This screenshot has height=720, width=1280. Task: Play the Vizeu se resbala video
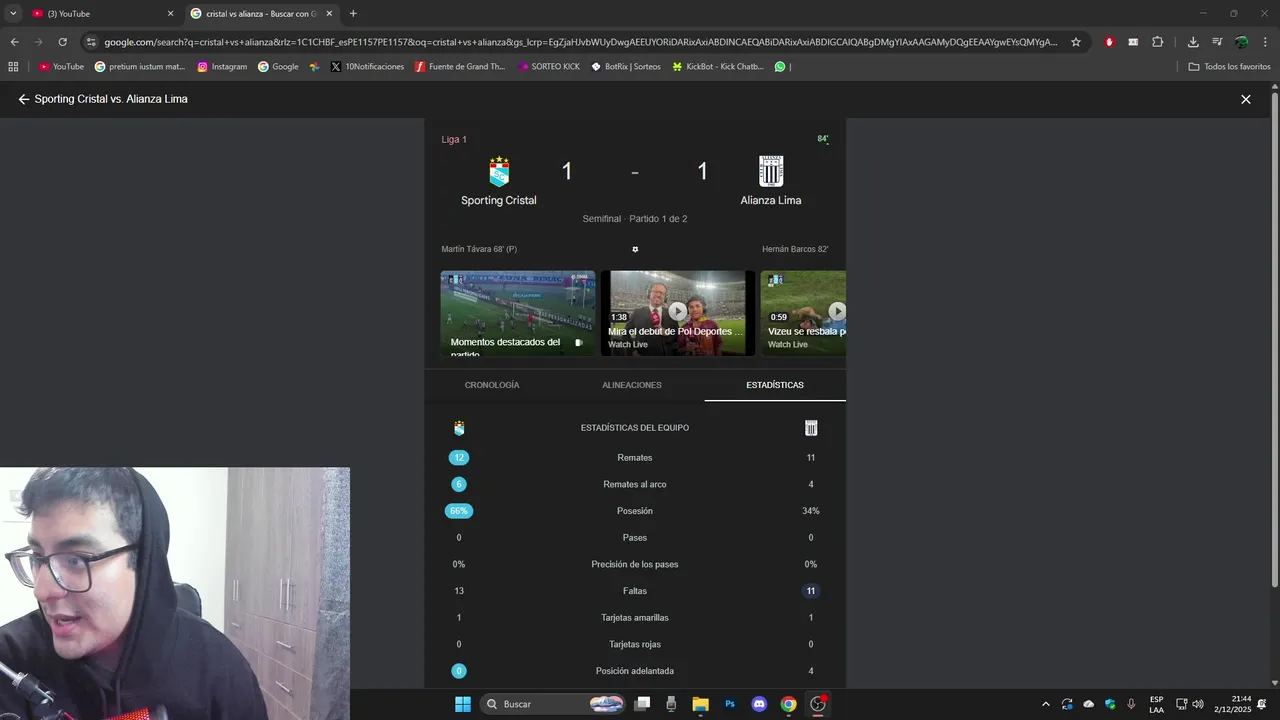click(x=803, y=313)
